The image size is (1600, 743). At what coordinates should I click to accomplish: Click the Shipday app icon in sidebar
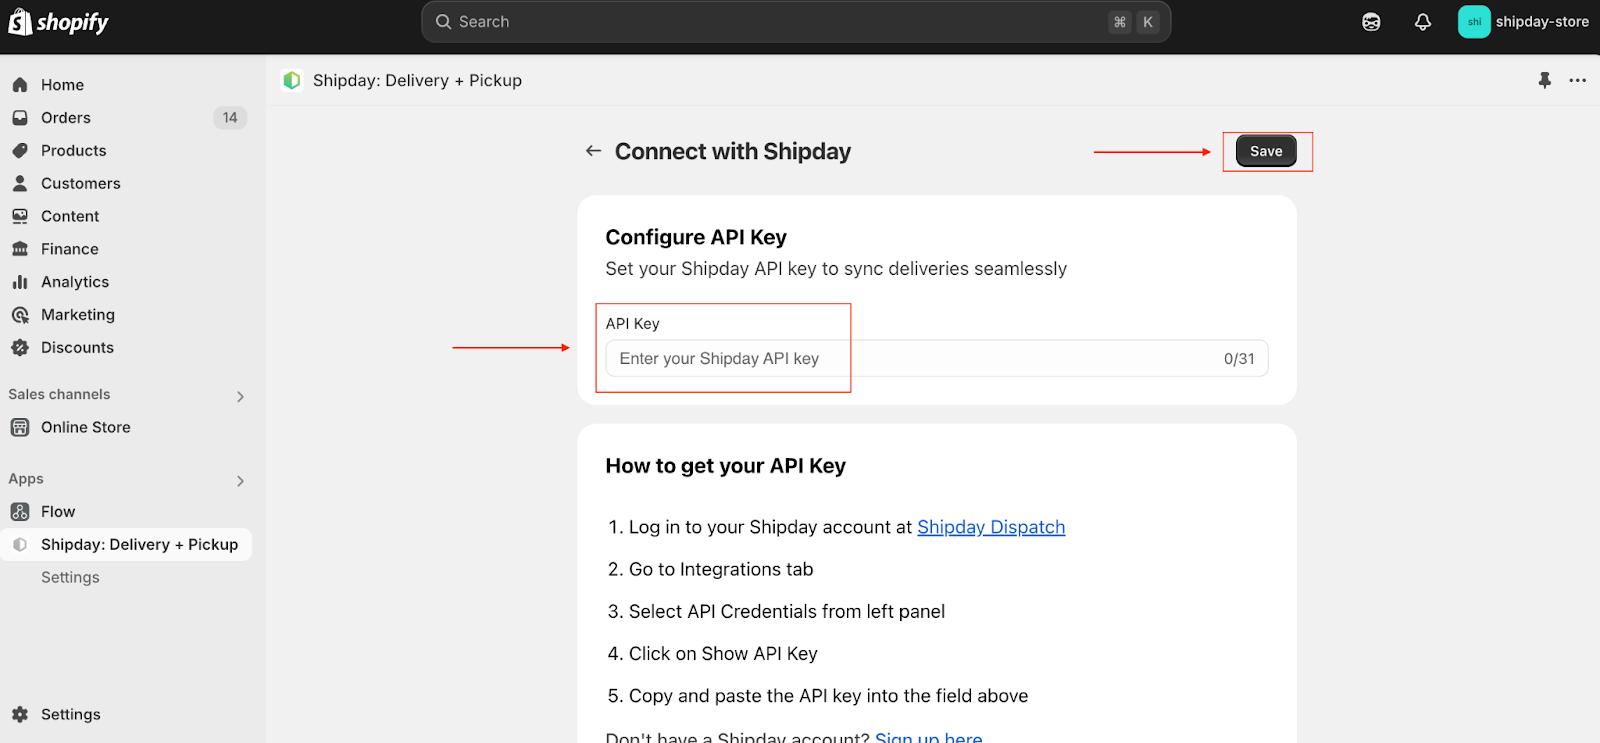coord(20,545)
